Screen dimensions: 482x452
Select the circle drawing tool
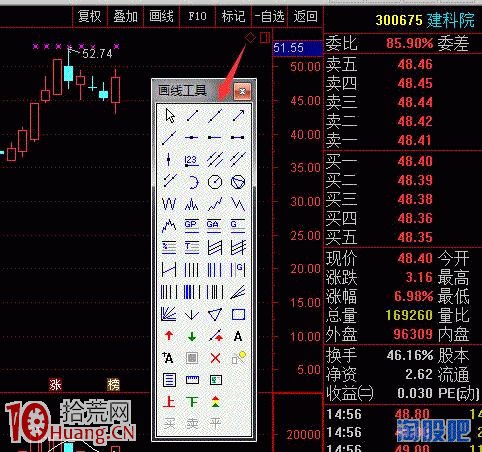pos(215,182)
